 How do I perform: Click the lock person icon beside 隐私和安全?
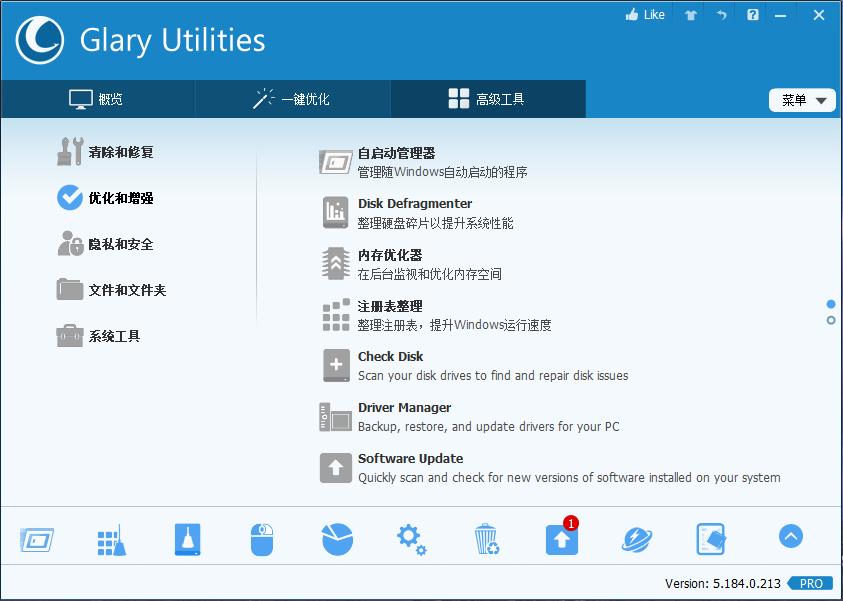(70, 244)
